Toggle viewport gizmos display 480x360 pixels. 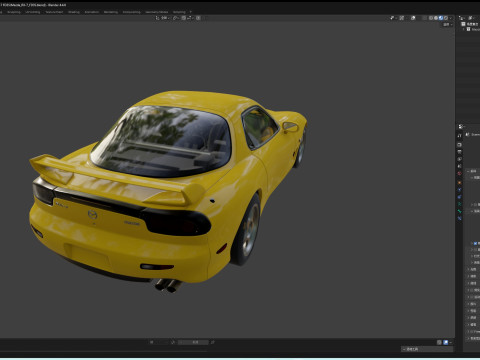(402, 18)
